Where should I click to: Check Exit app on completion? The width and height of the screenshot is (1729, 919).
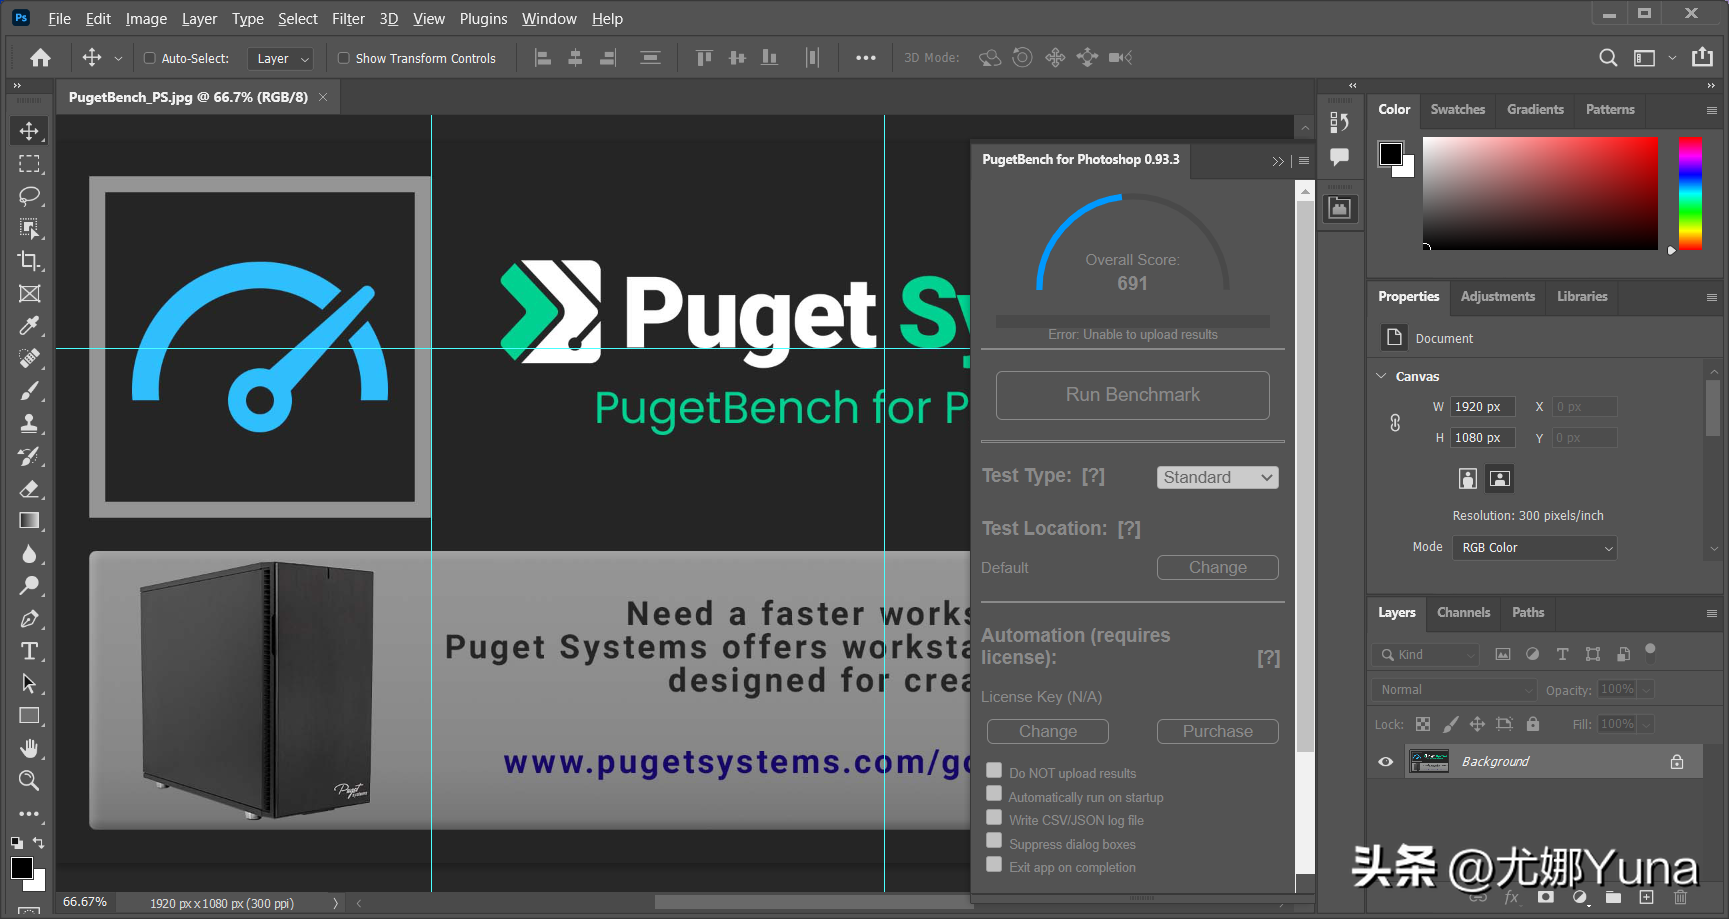point(994,864)
